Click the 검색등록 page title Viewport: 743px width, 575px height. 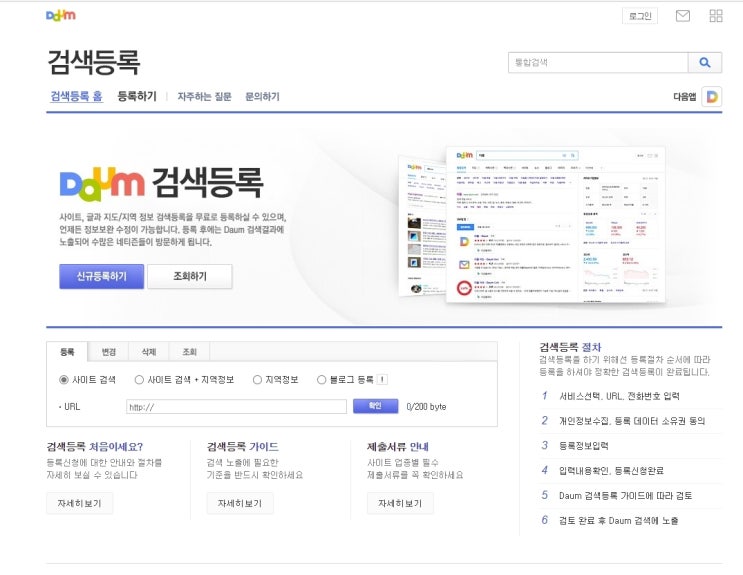point(94,62)
